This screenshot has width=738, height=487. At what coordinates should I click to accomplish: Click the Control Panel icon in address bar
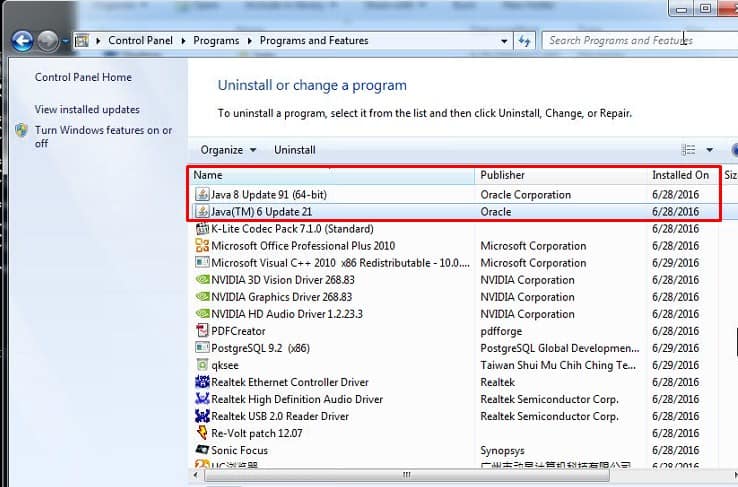pos(82,41)
